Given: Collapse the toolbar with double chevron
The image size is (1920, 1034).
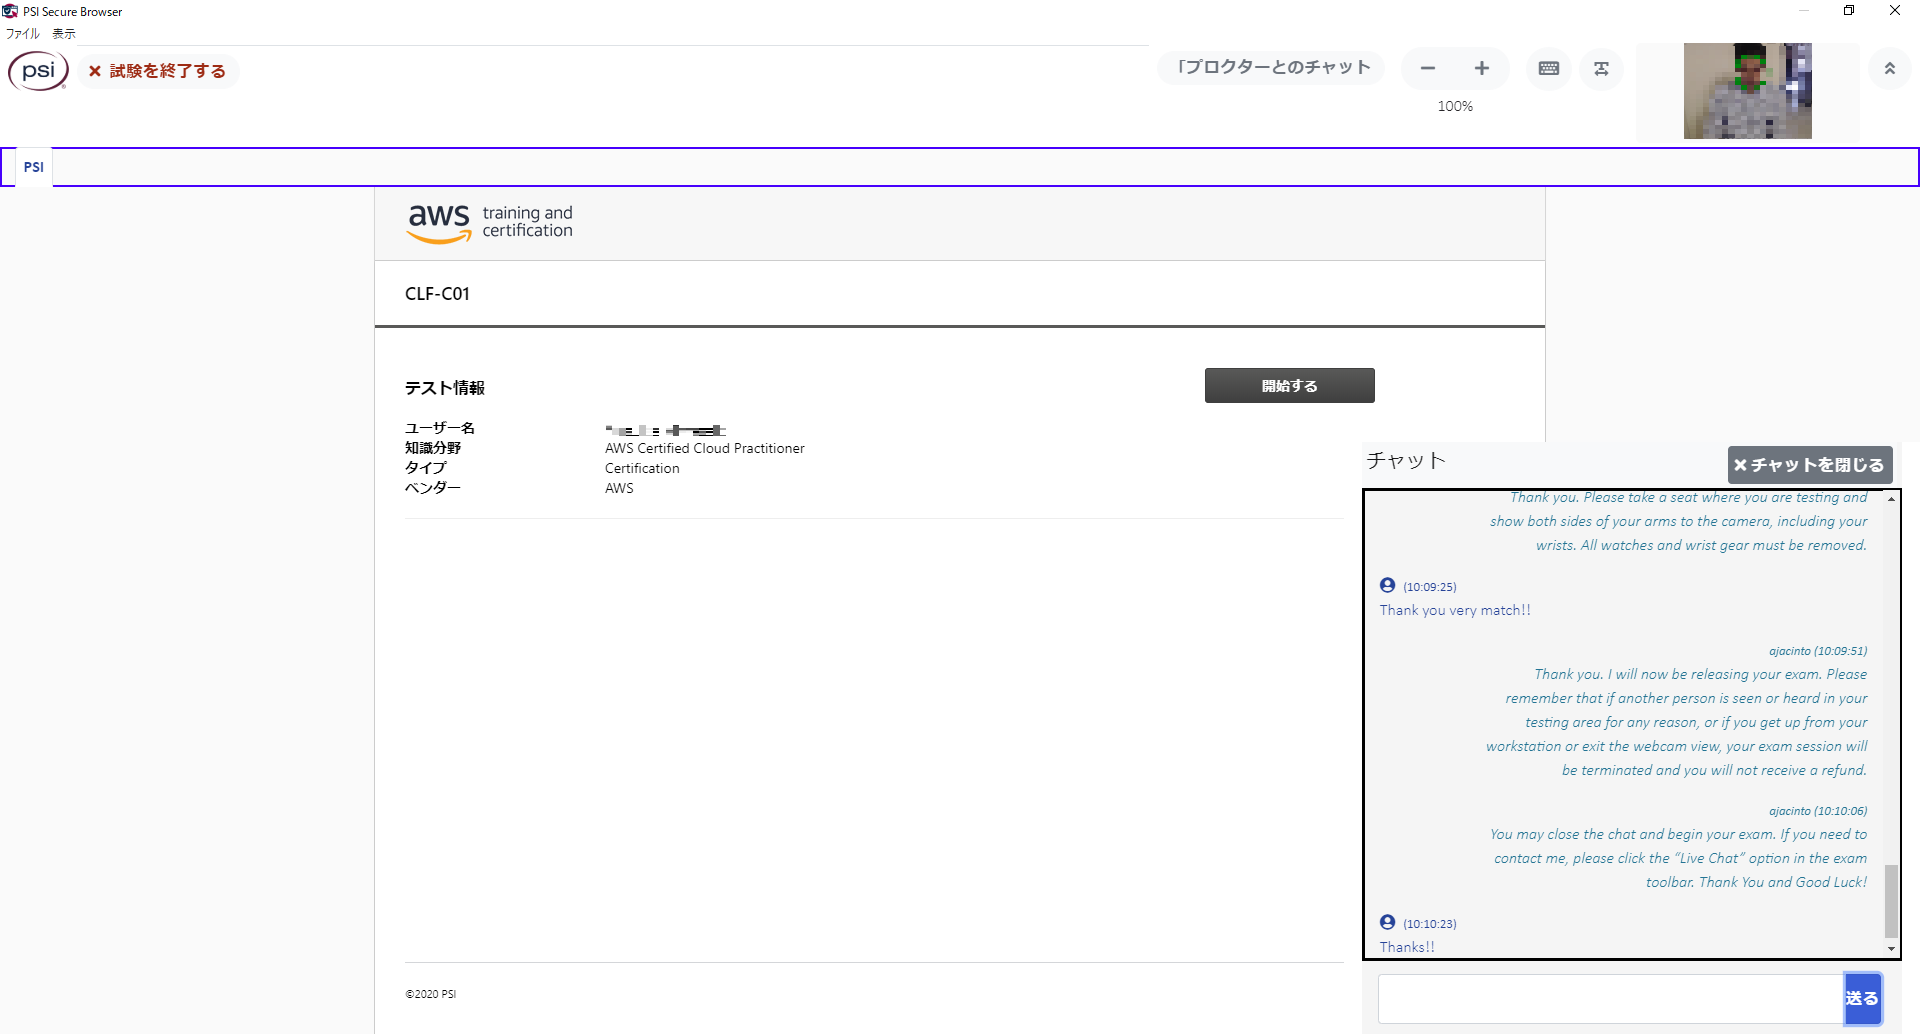Looking at the screenshot, I should [x=1890, y=68].
